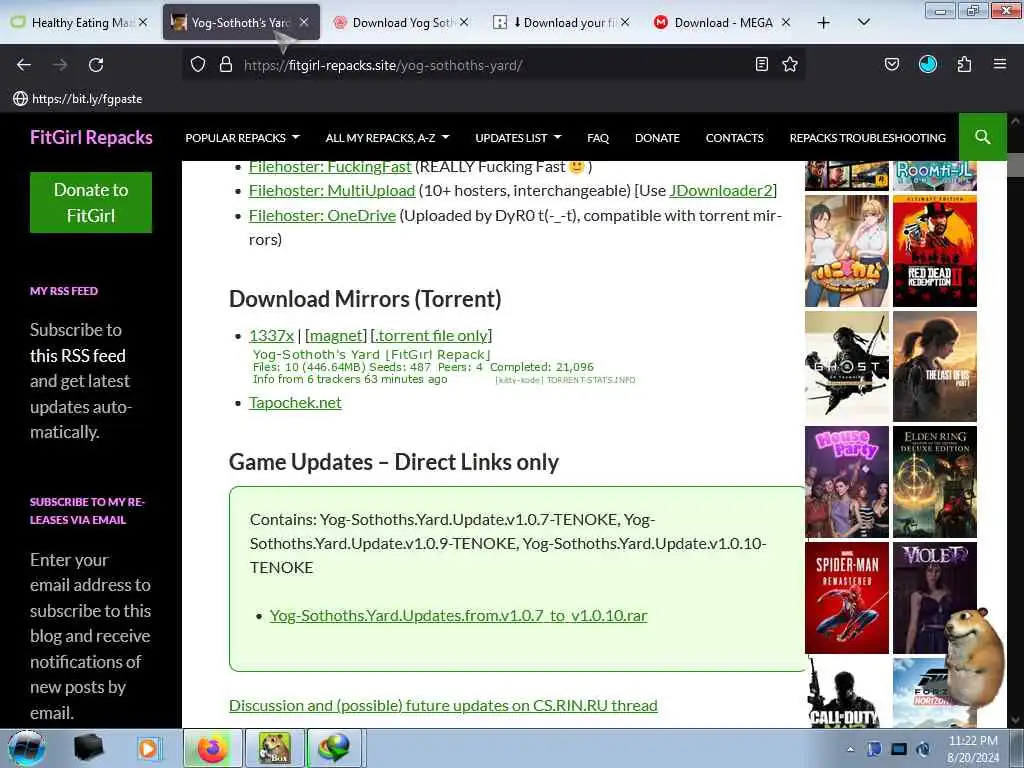
Task: Open the DONATE menu item
Action: (657, 138)
